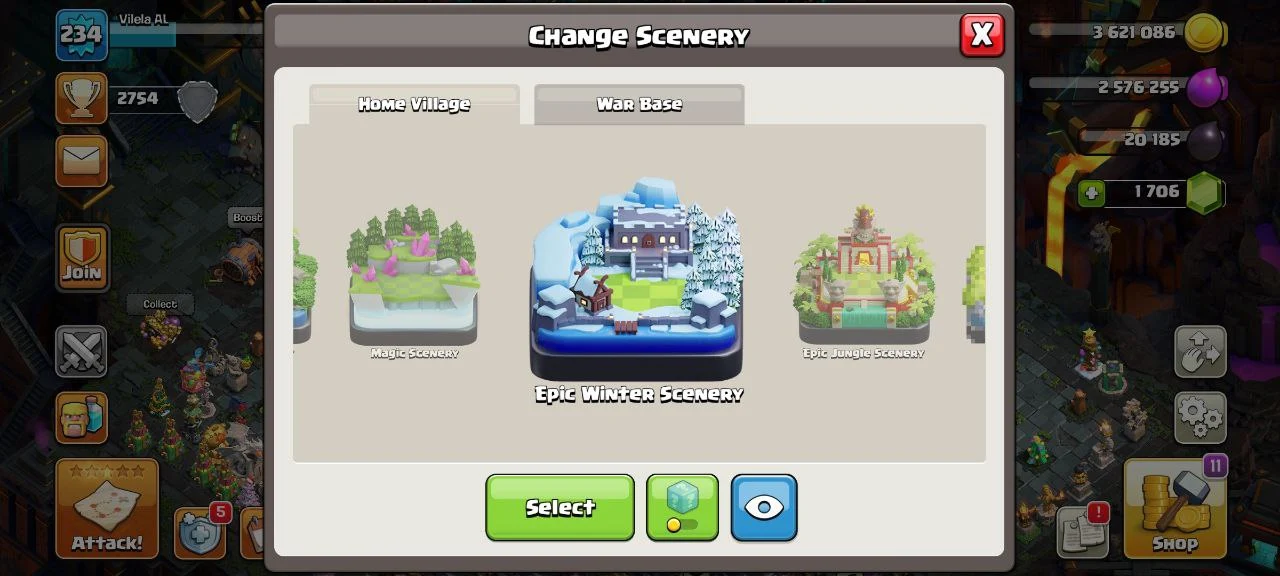
Task: Open the Shop with hammer icon
Action: (x=1175, y=508)
